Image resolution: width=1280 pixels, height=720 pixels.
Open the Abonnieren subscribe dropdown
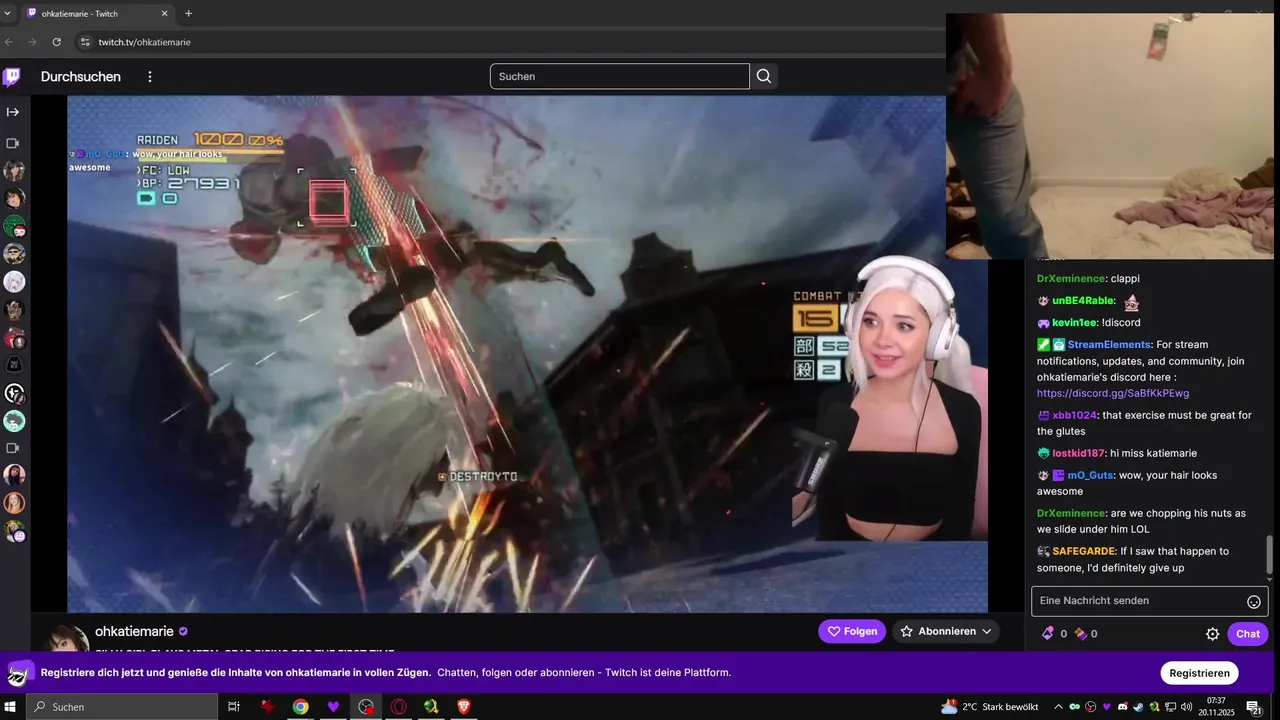click(x=945, y=631)
